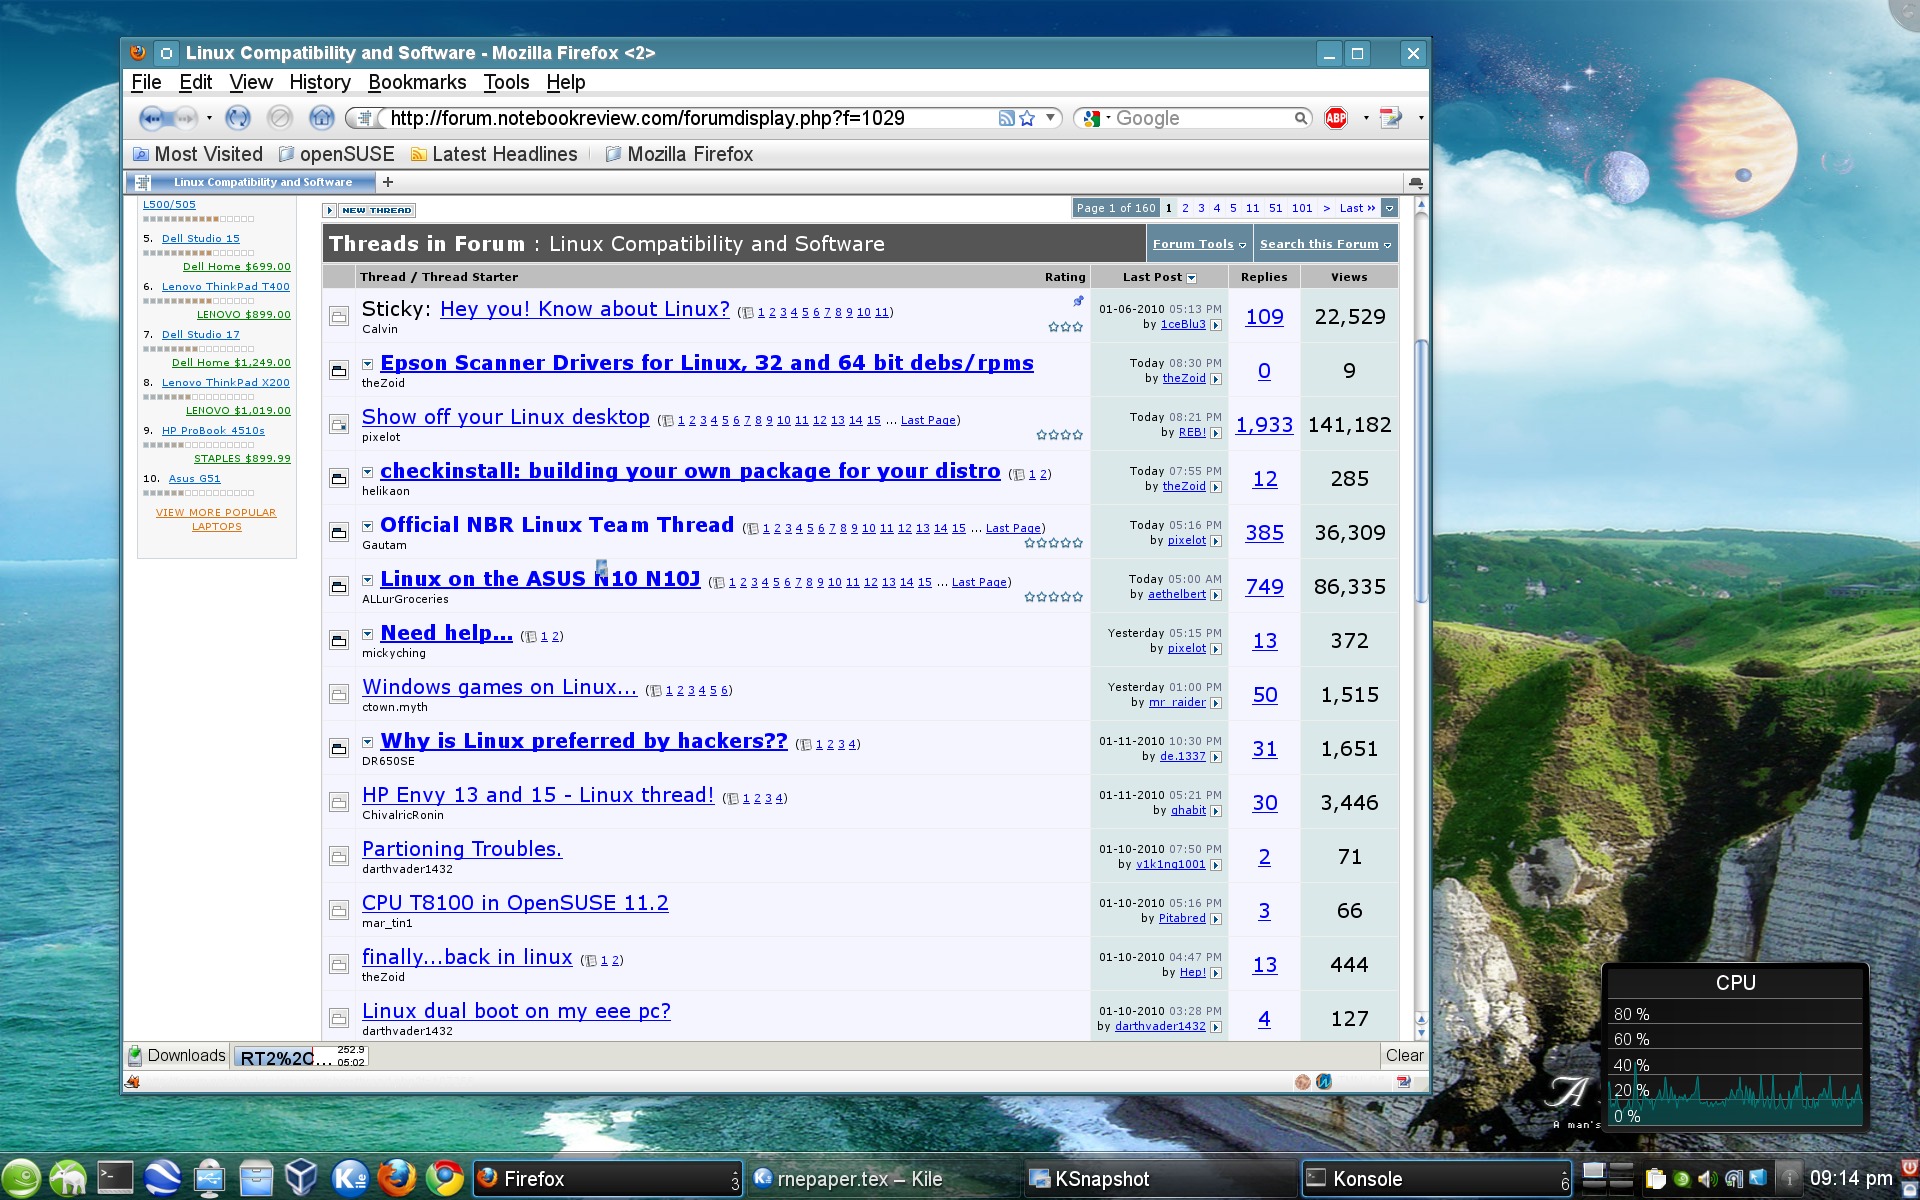This screenshot has height=1200, width=1920.
Task: Open the Klipper clipboard tray icon
Action: (1655, 1179)
